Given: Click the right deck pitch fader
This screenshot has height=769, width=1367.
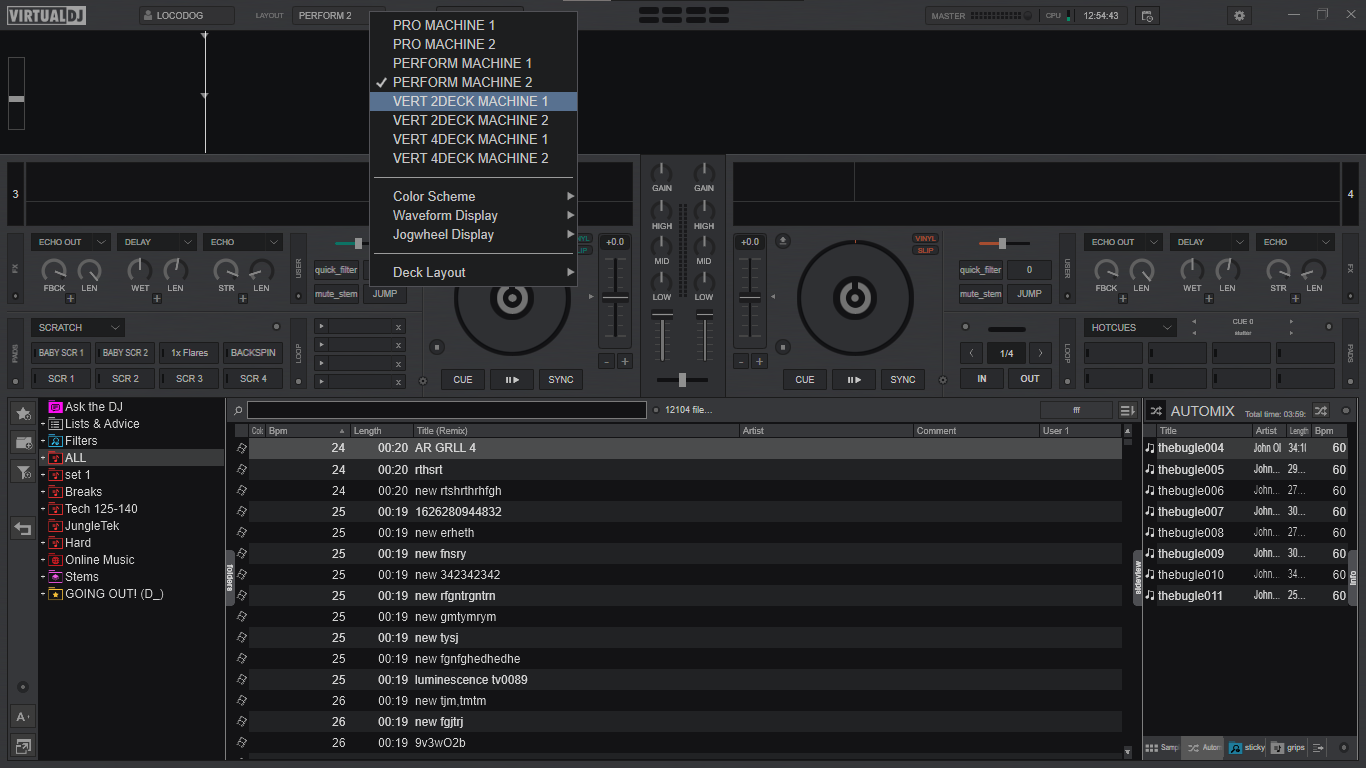Looking at the screenshot, I should tap(750, 297).
